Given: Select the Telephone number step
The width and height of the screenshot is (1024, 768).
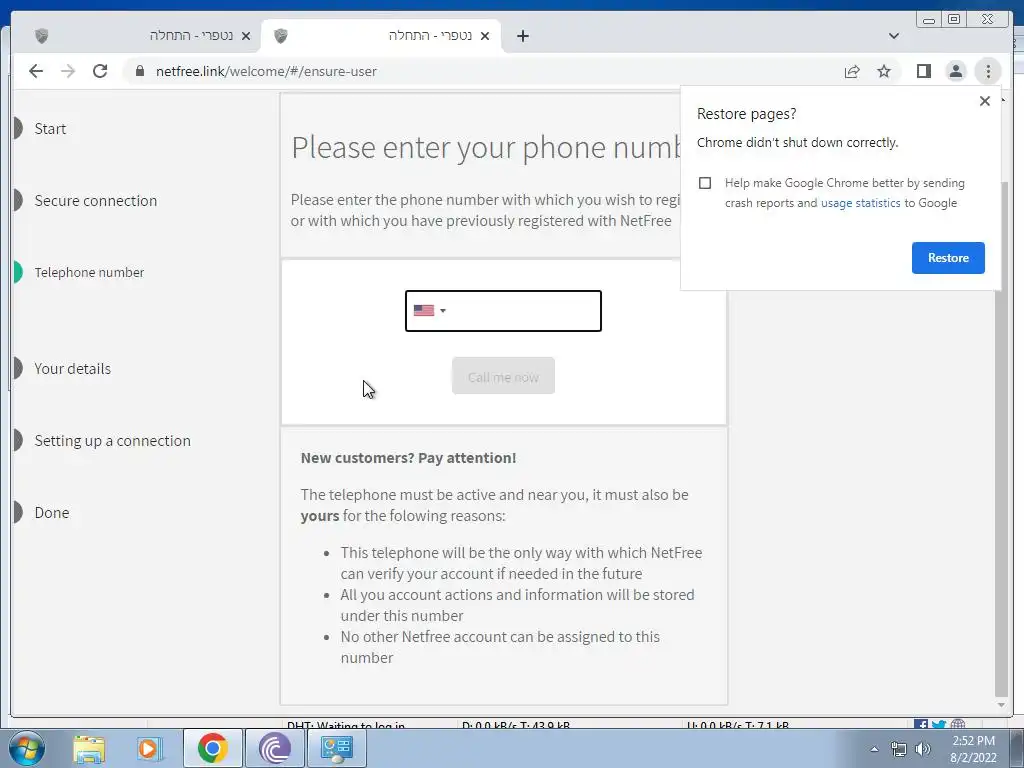Looking at the screenshot, I should tap(89, 272).
